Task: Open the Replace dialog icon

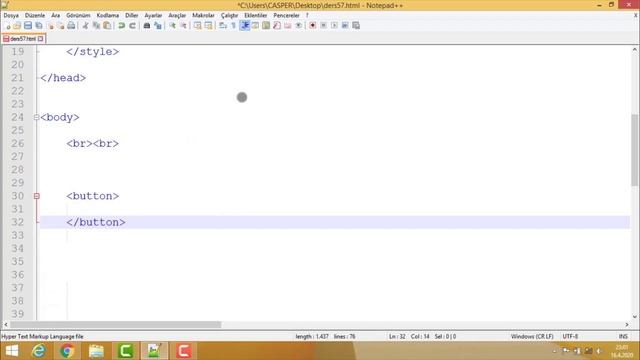Action: click(x=158, y=26)
